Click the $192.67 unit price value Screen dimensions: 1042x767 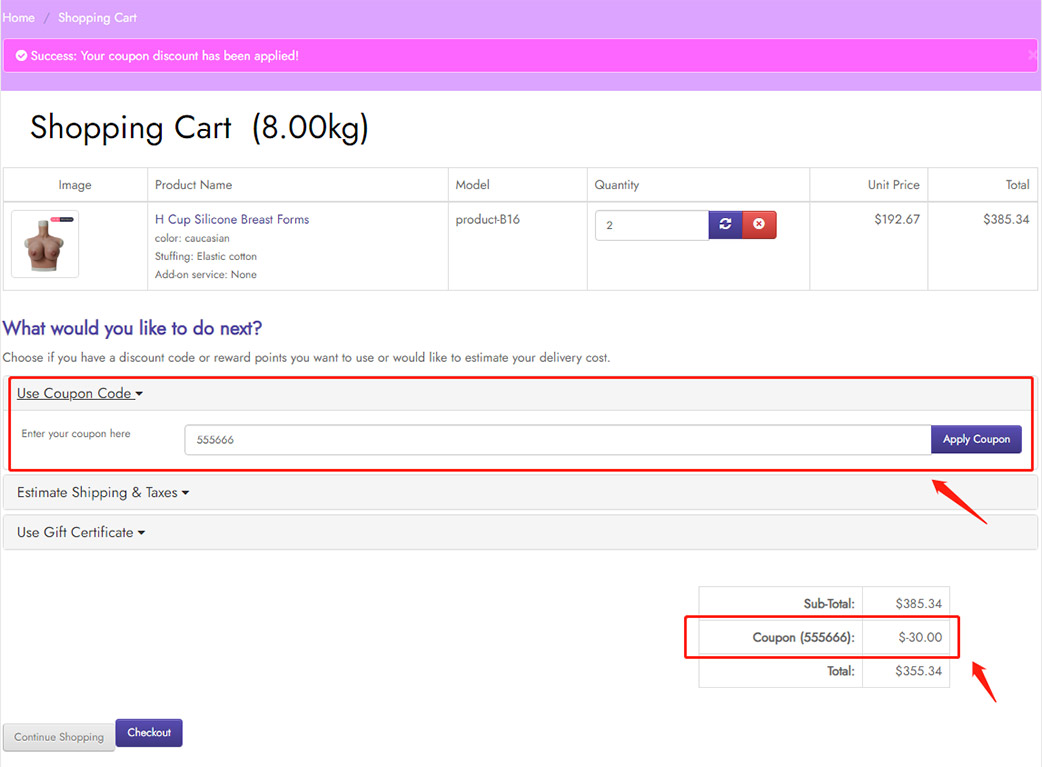click(896, 220)
